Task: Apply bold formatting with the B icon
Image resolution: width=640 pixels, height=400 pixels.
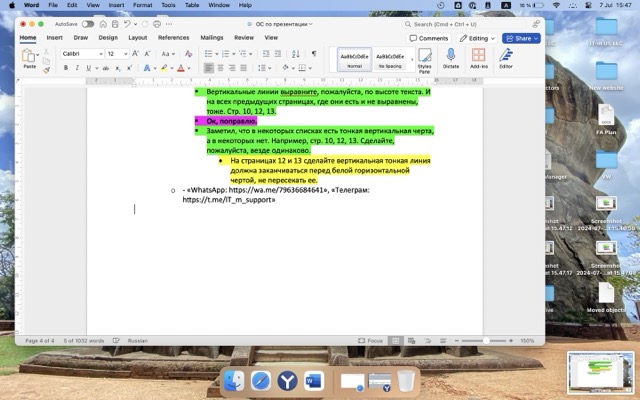Action: click(65, 68)
